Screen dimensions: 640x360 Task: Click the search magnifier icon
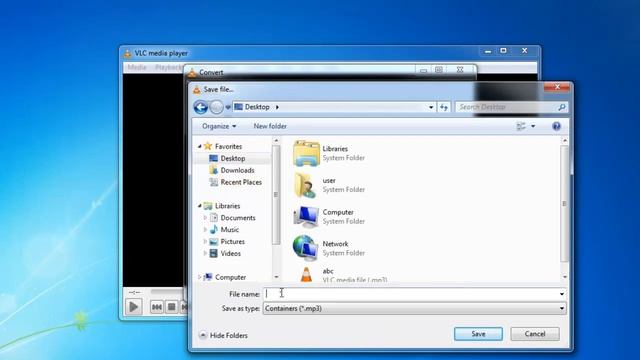pos(562,107)
